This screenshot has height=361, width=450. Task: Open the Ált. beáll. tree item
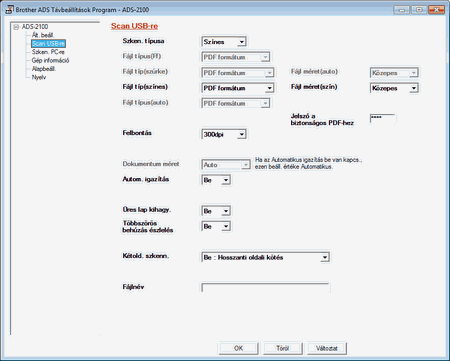(x=43, y=35)
